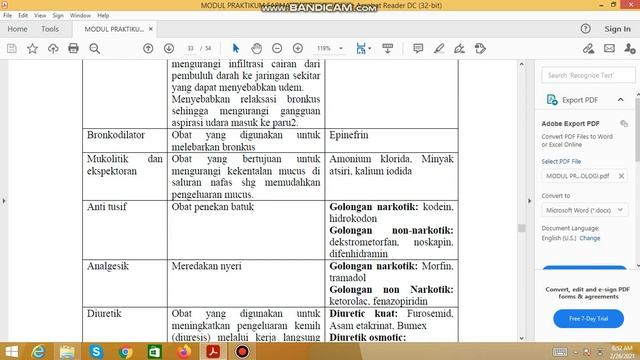Print the document using printer icon
640x360 pixels.
73,49
